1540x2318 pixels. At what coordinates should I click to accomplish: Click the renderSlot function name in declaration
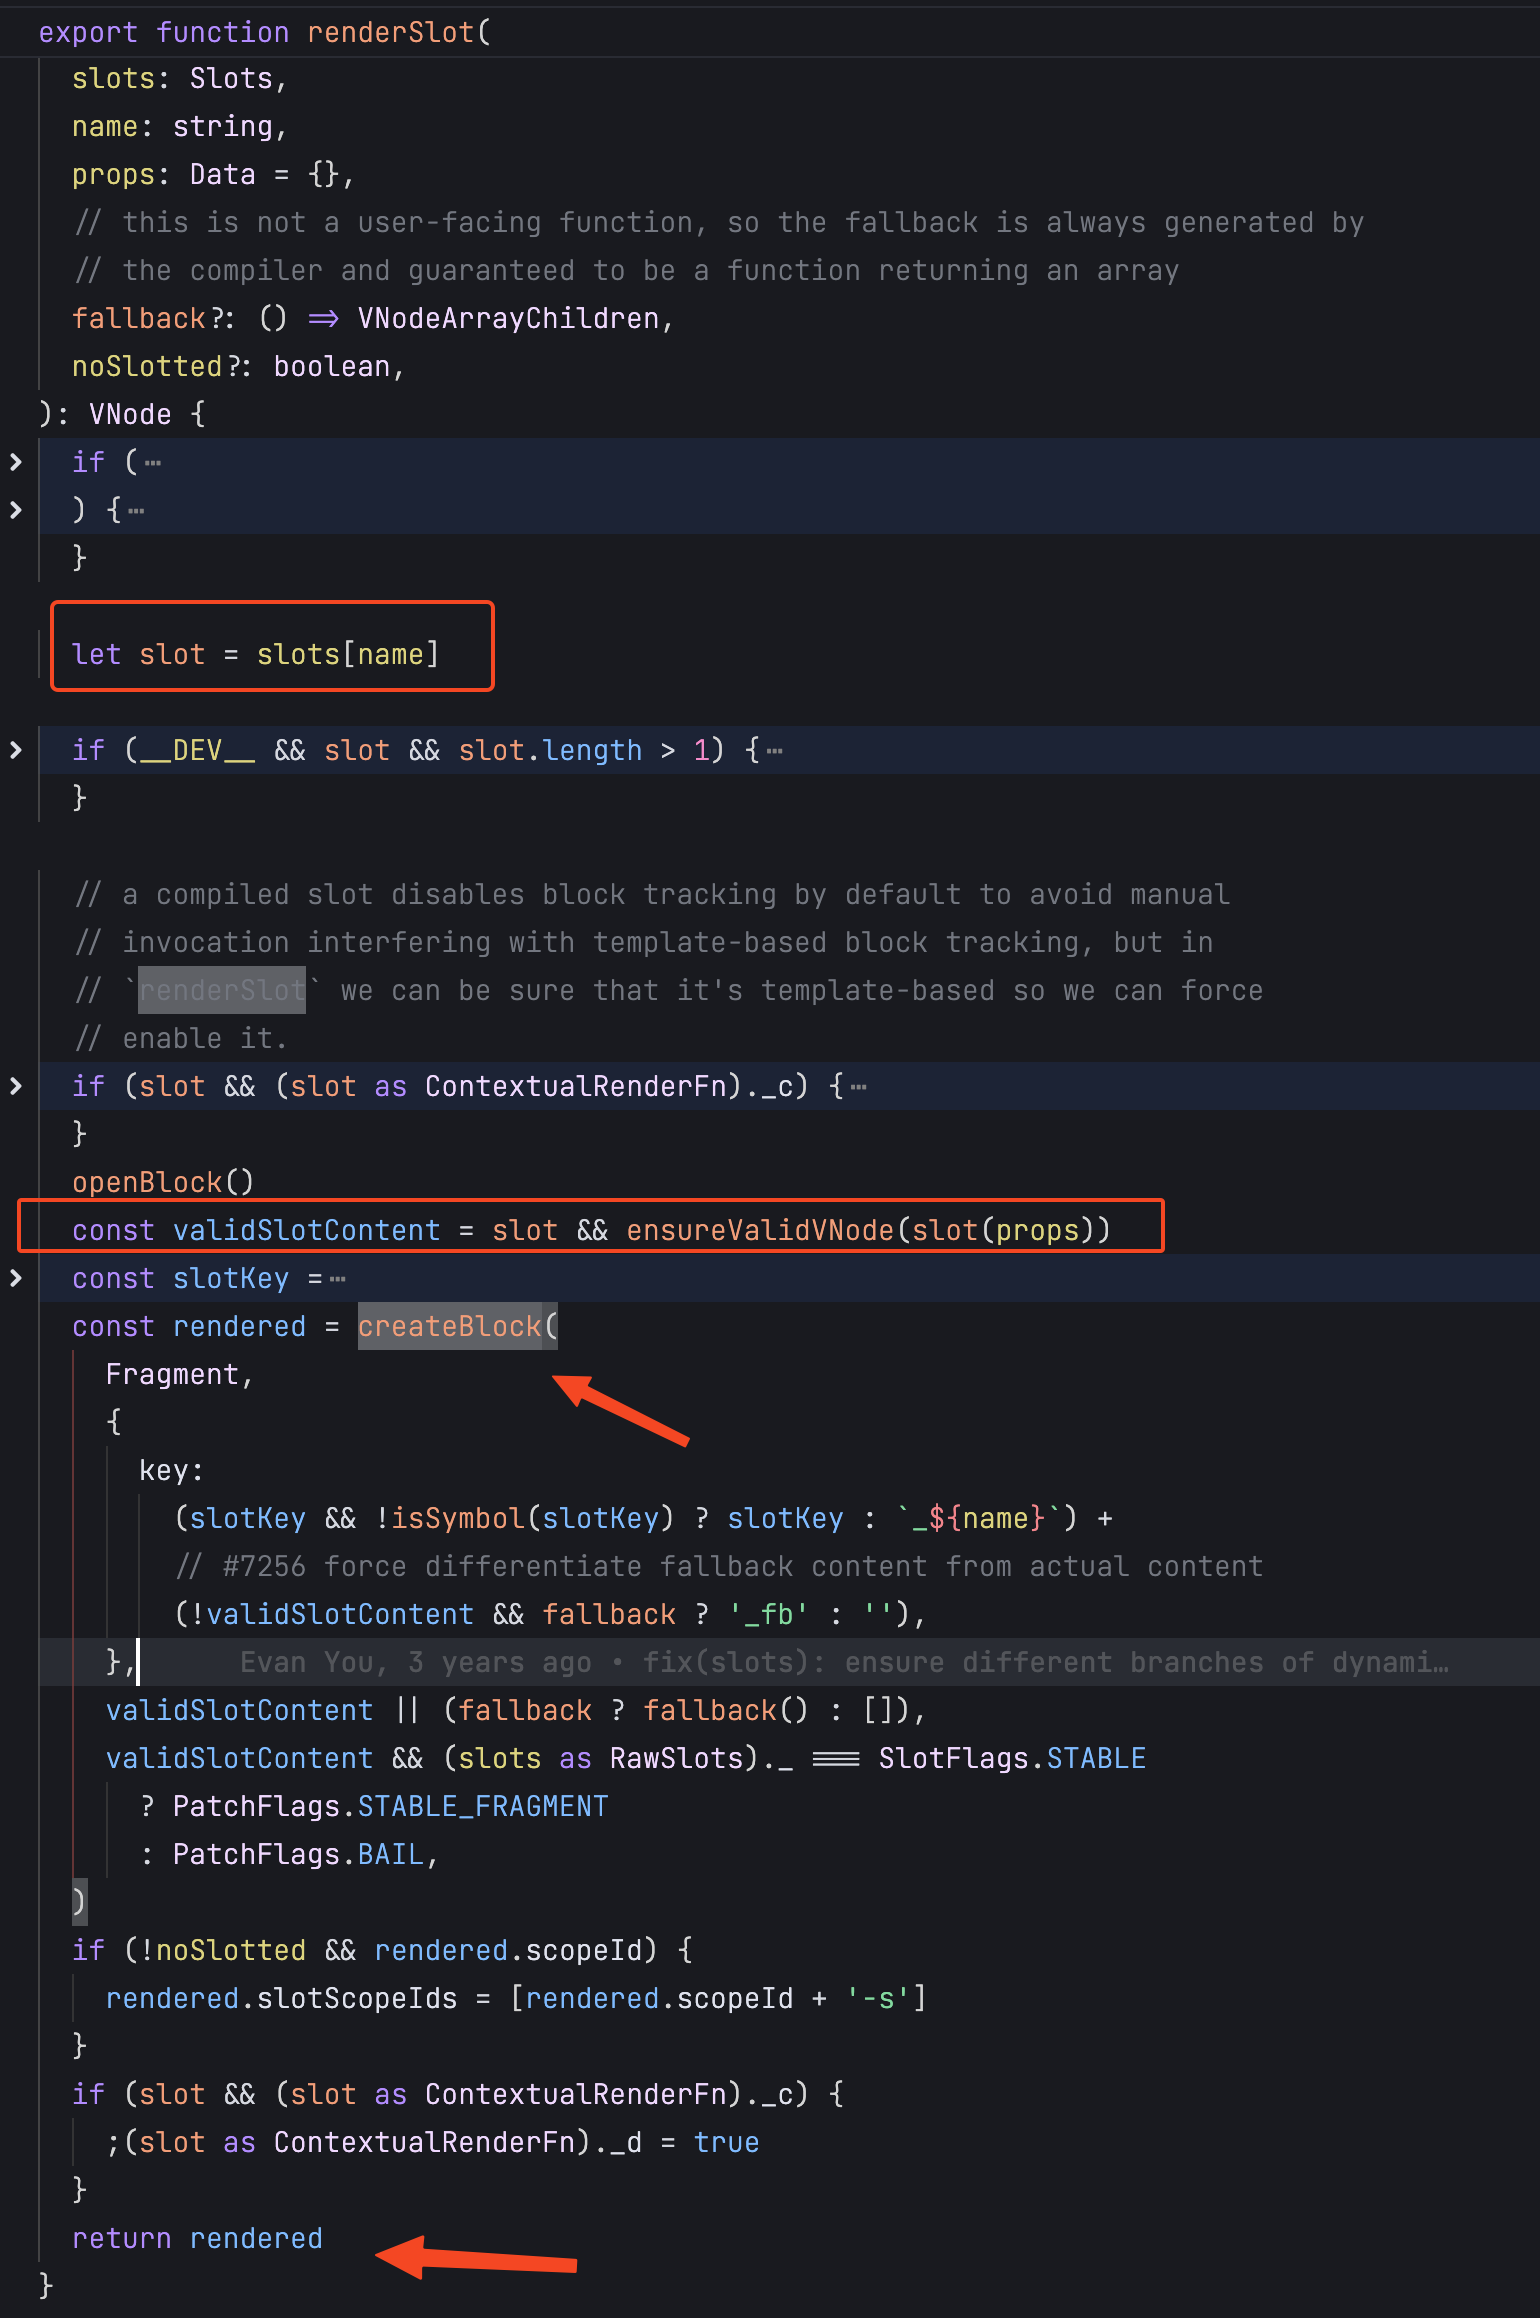pyautogui.click(x=390, y=32)
